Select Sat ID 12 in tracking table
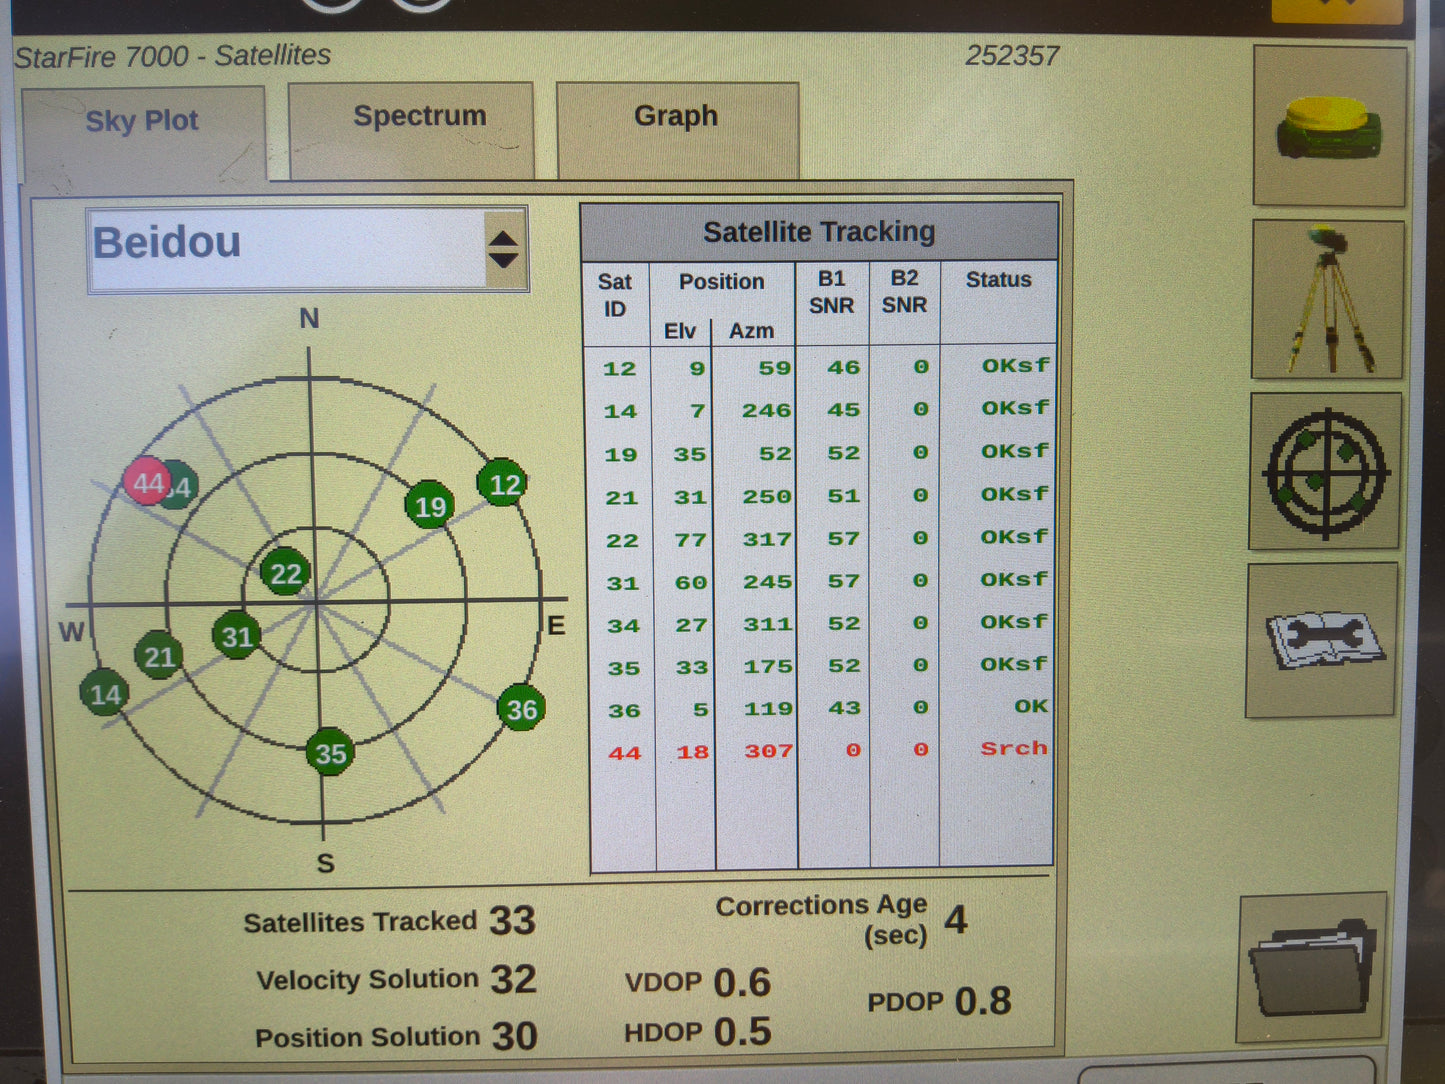Screen dimensions: 1445x1084 [x=619, y=369]
